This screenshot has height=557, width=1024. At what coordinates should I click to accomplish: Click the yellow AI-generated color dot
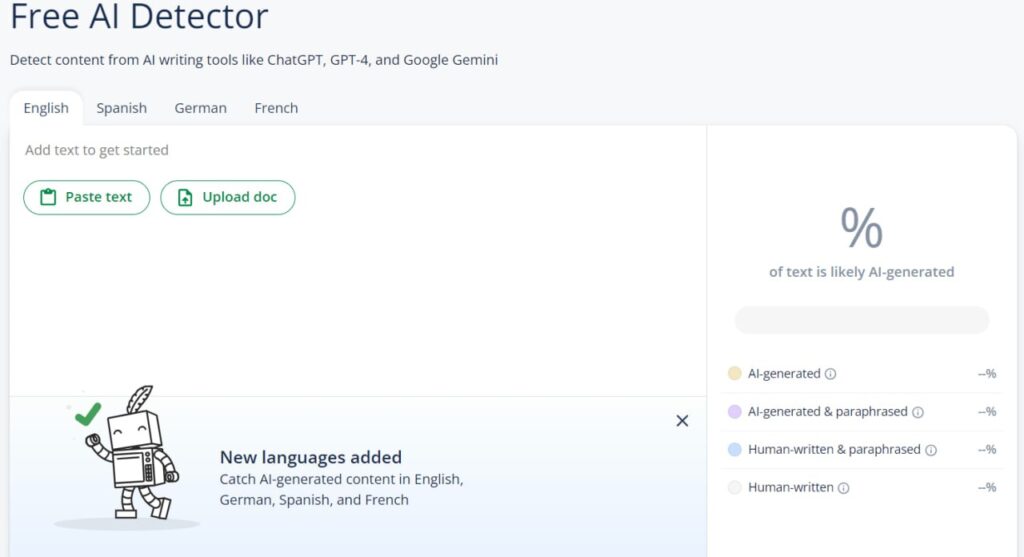point(735,374)
